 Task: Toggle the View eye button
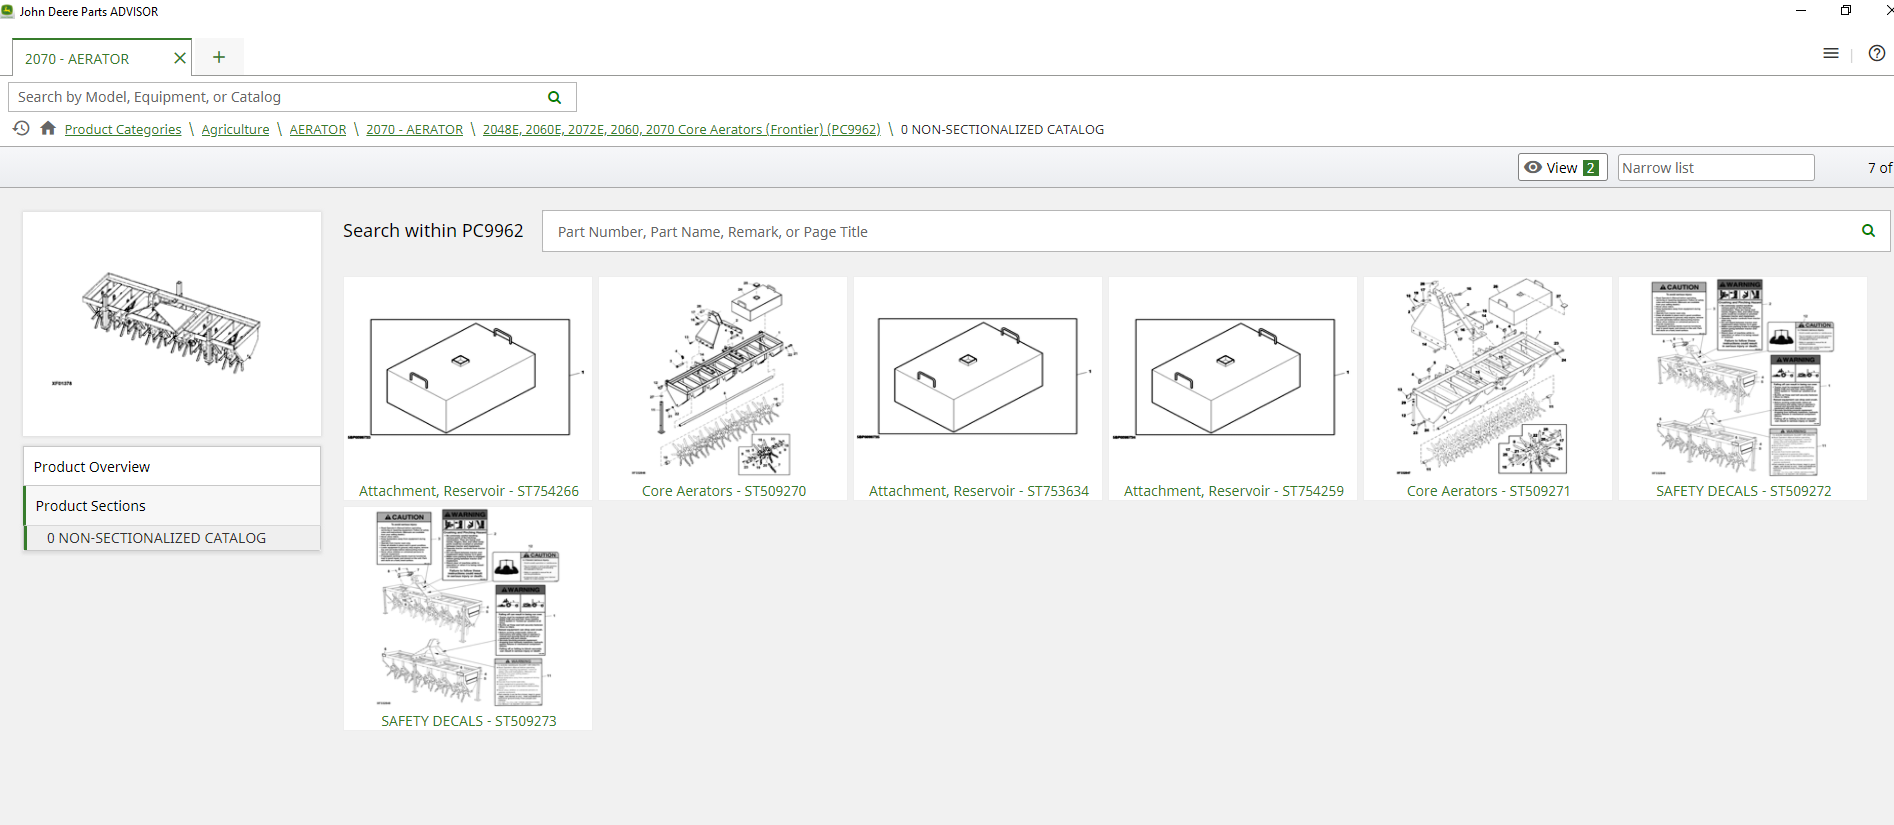point(1562,167)
